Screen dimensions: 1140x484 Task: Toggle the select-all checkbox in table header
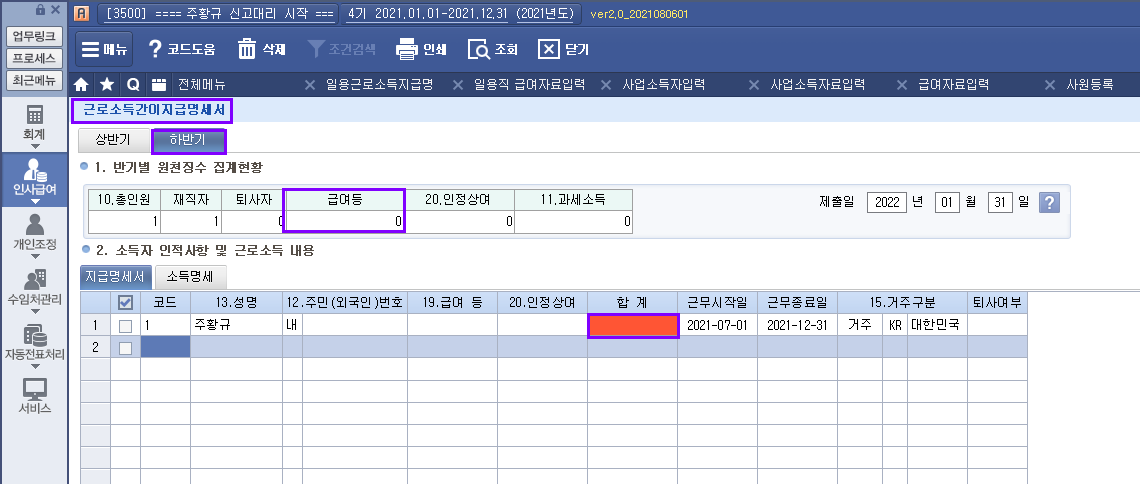click(124, 302)
